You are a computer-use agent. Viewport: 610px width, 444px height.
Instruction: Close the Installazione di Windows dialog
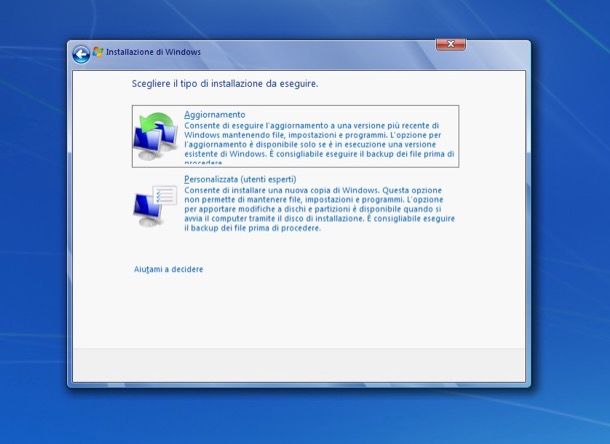(450, 44)
